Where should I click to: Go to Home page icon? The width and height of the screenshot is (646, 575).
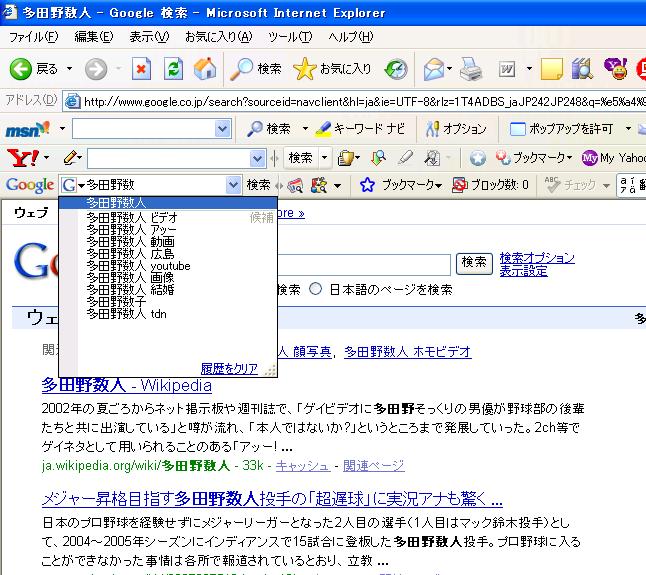(205, 68)
